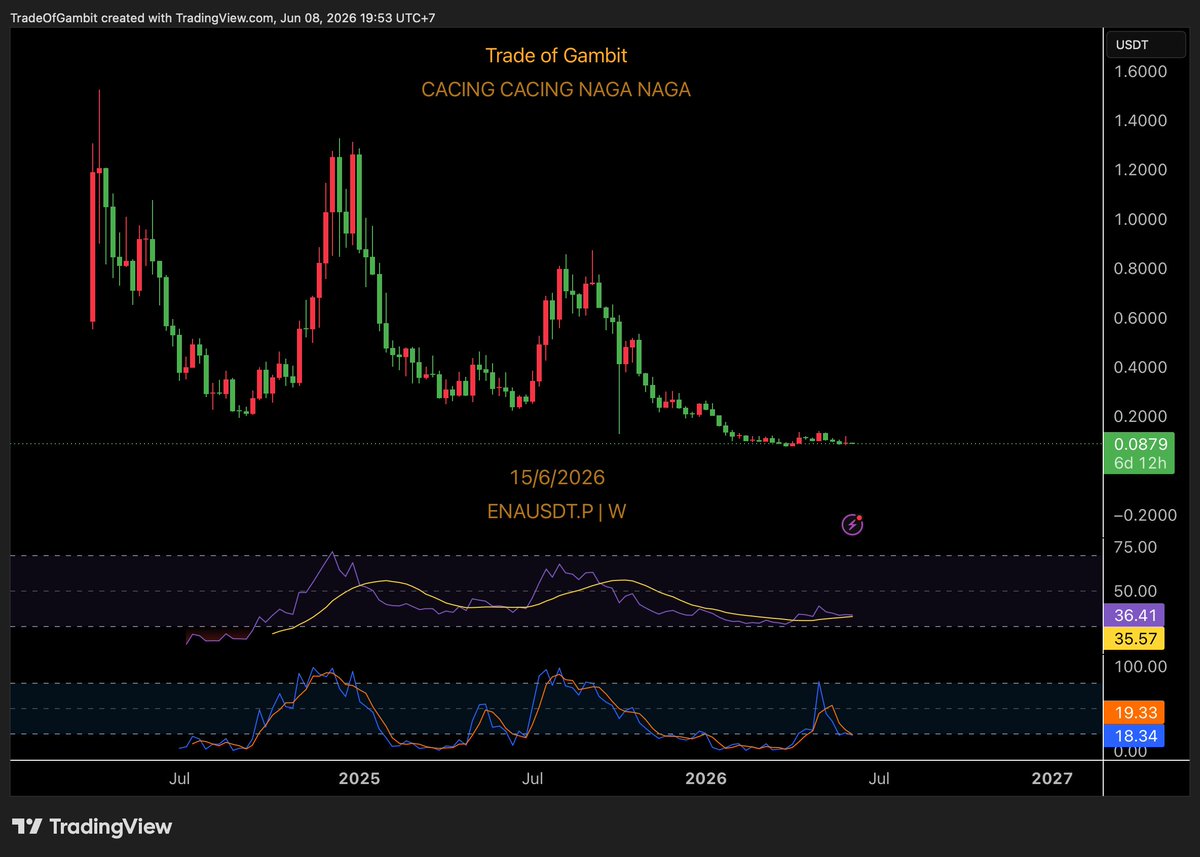This screenshot has width=1200, height=857.
Task: Select the 'Trade of Gambit' title text
Action: tap(556, 55)
